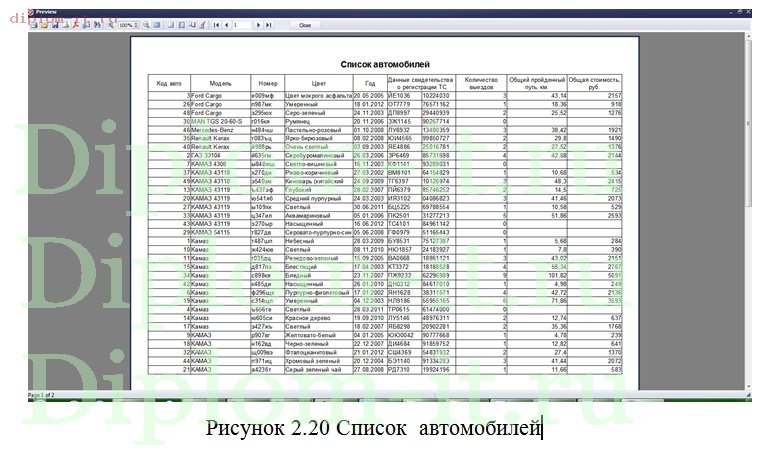Click the vertical scrollbar of preview
Screen dimensions: 763x455
pyautogui.click(x=748, y=211)
